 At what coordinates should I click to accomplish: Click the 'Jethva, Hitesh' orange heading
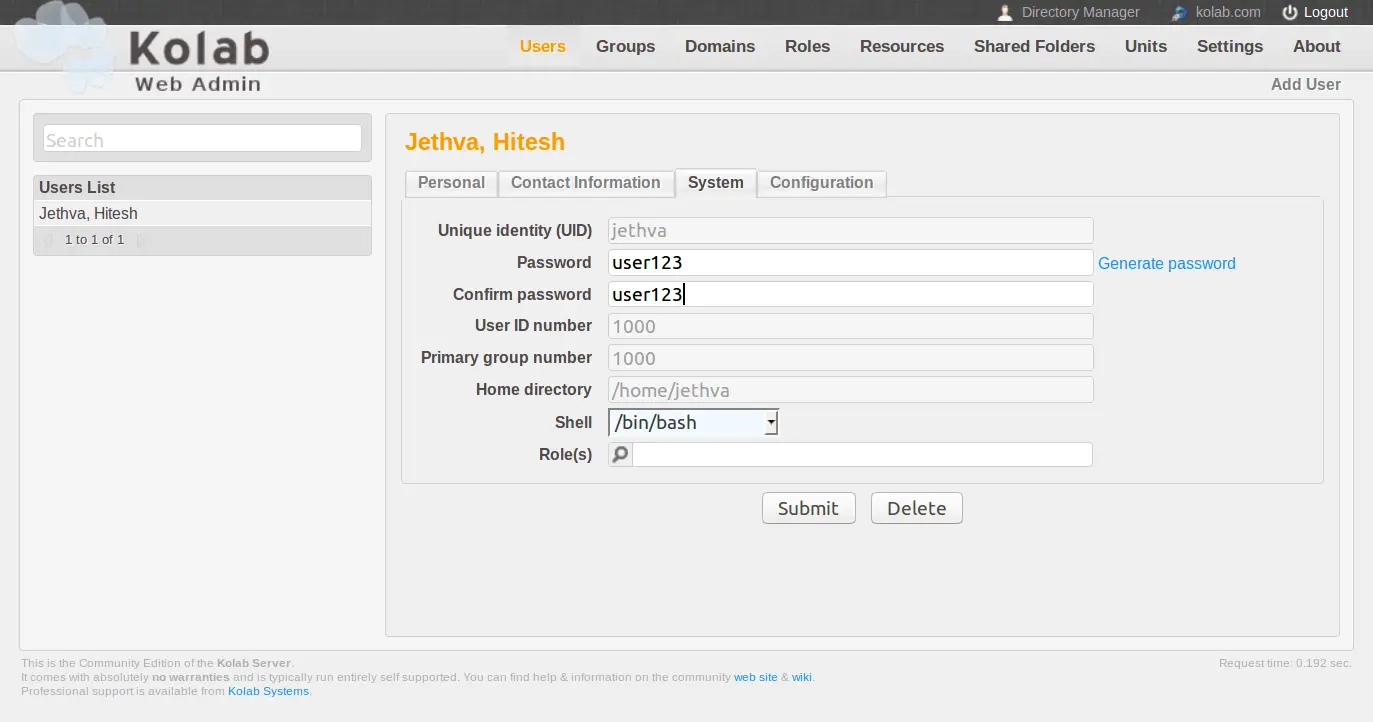coord(485,142)
